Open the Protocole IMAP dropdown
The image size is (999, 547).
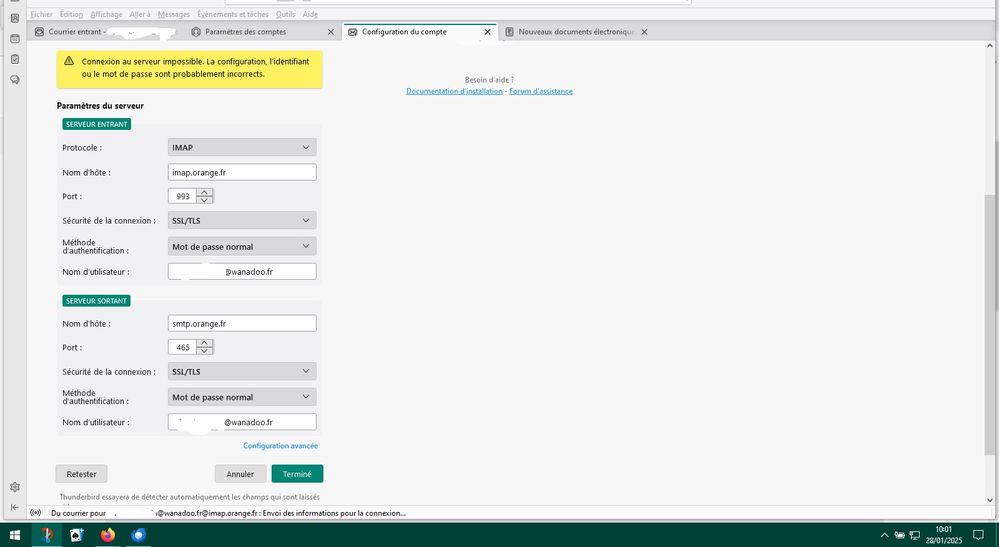coord(242,147)
